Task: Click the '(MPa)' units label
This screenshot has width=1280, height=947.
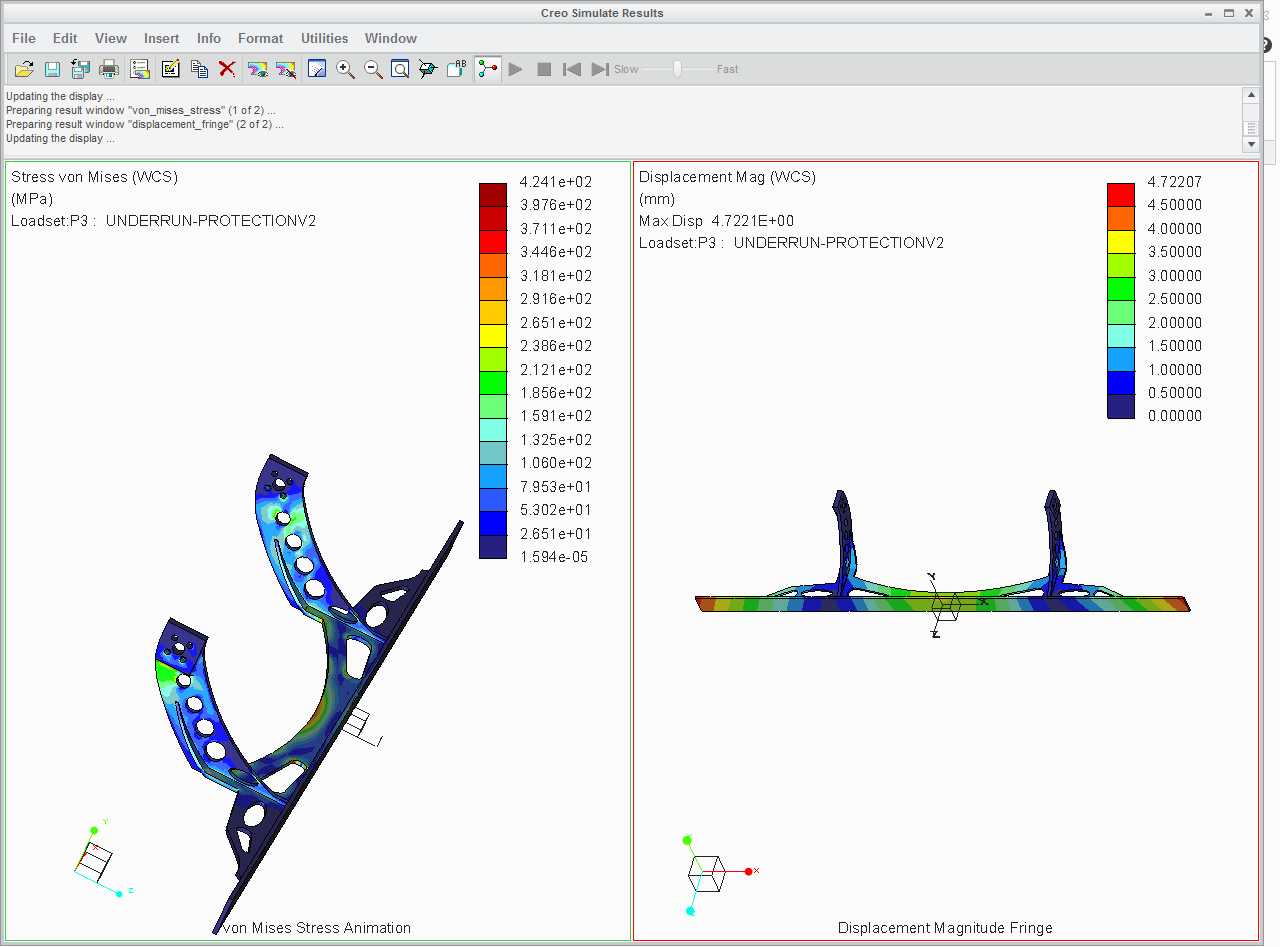Action: tap(32, 199)
